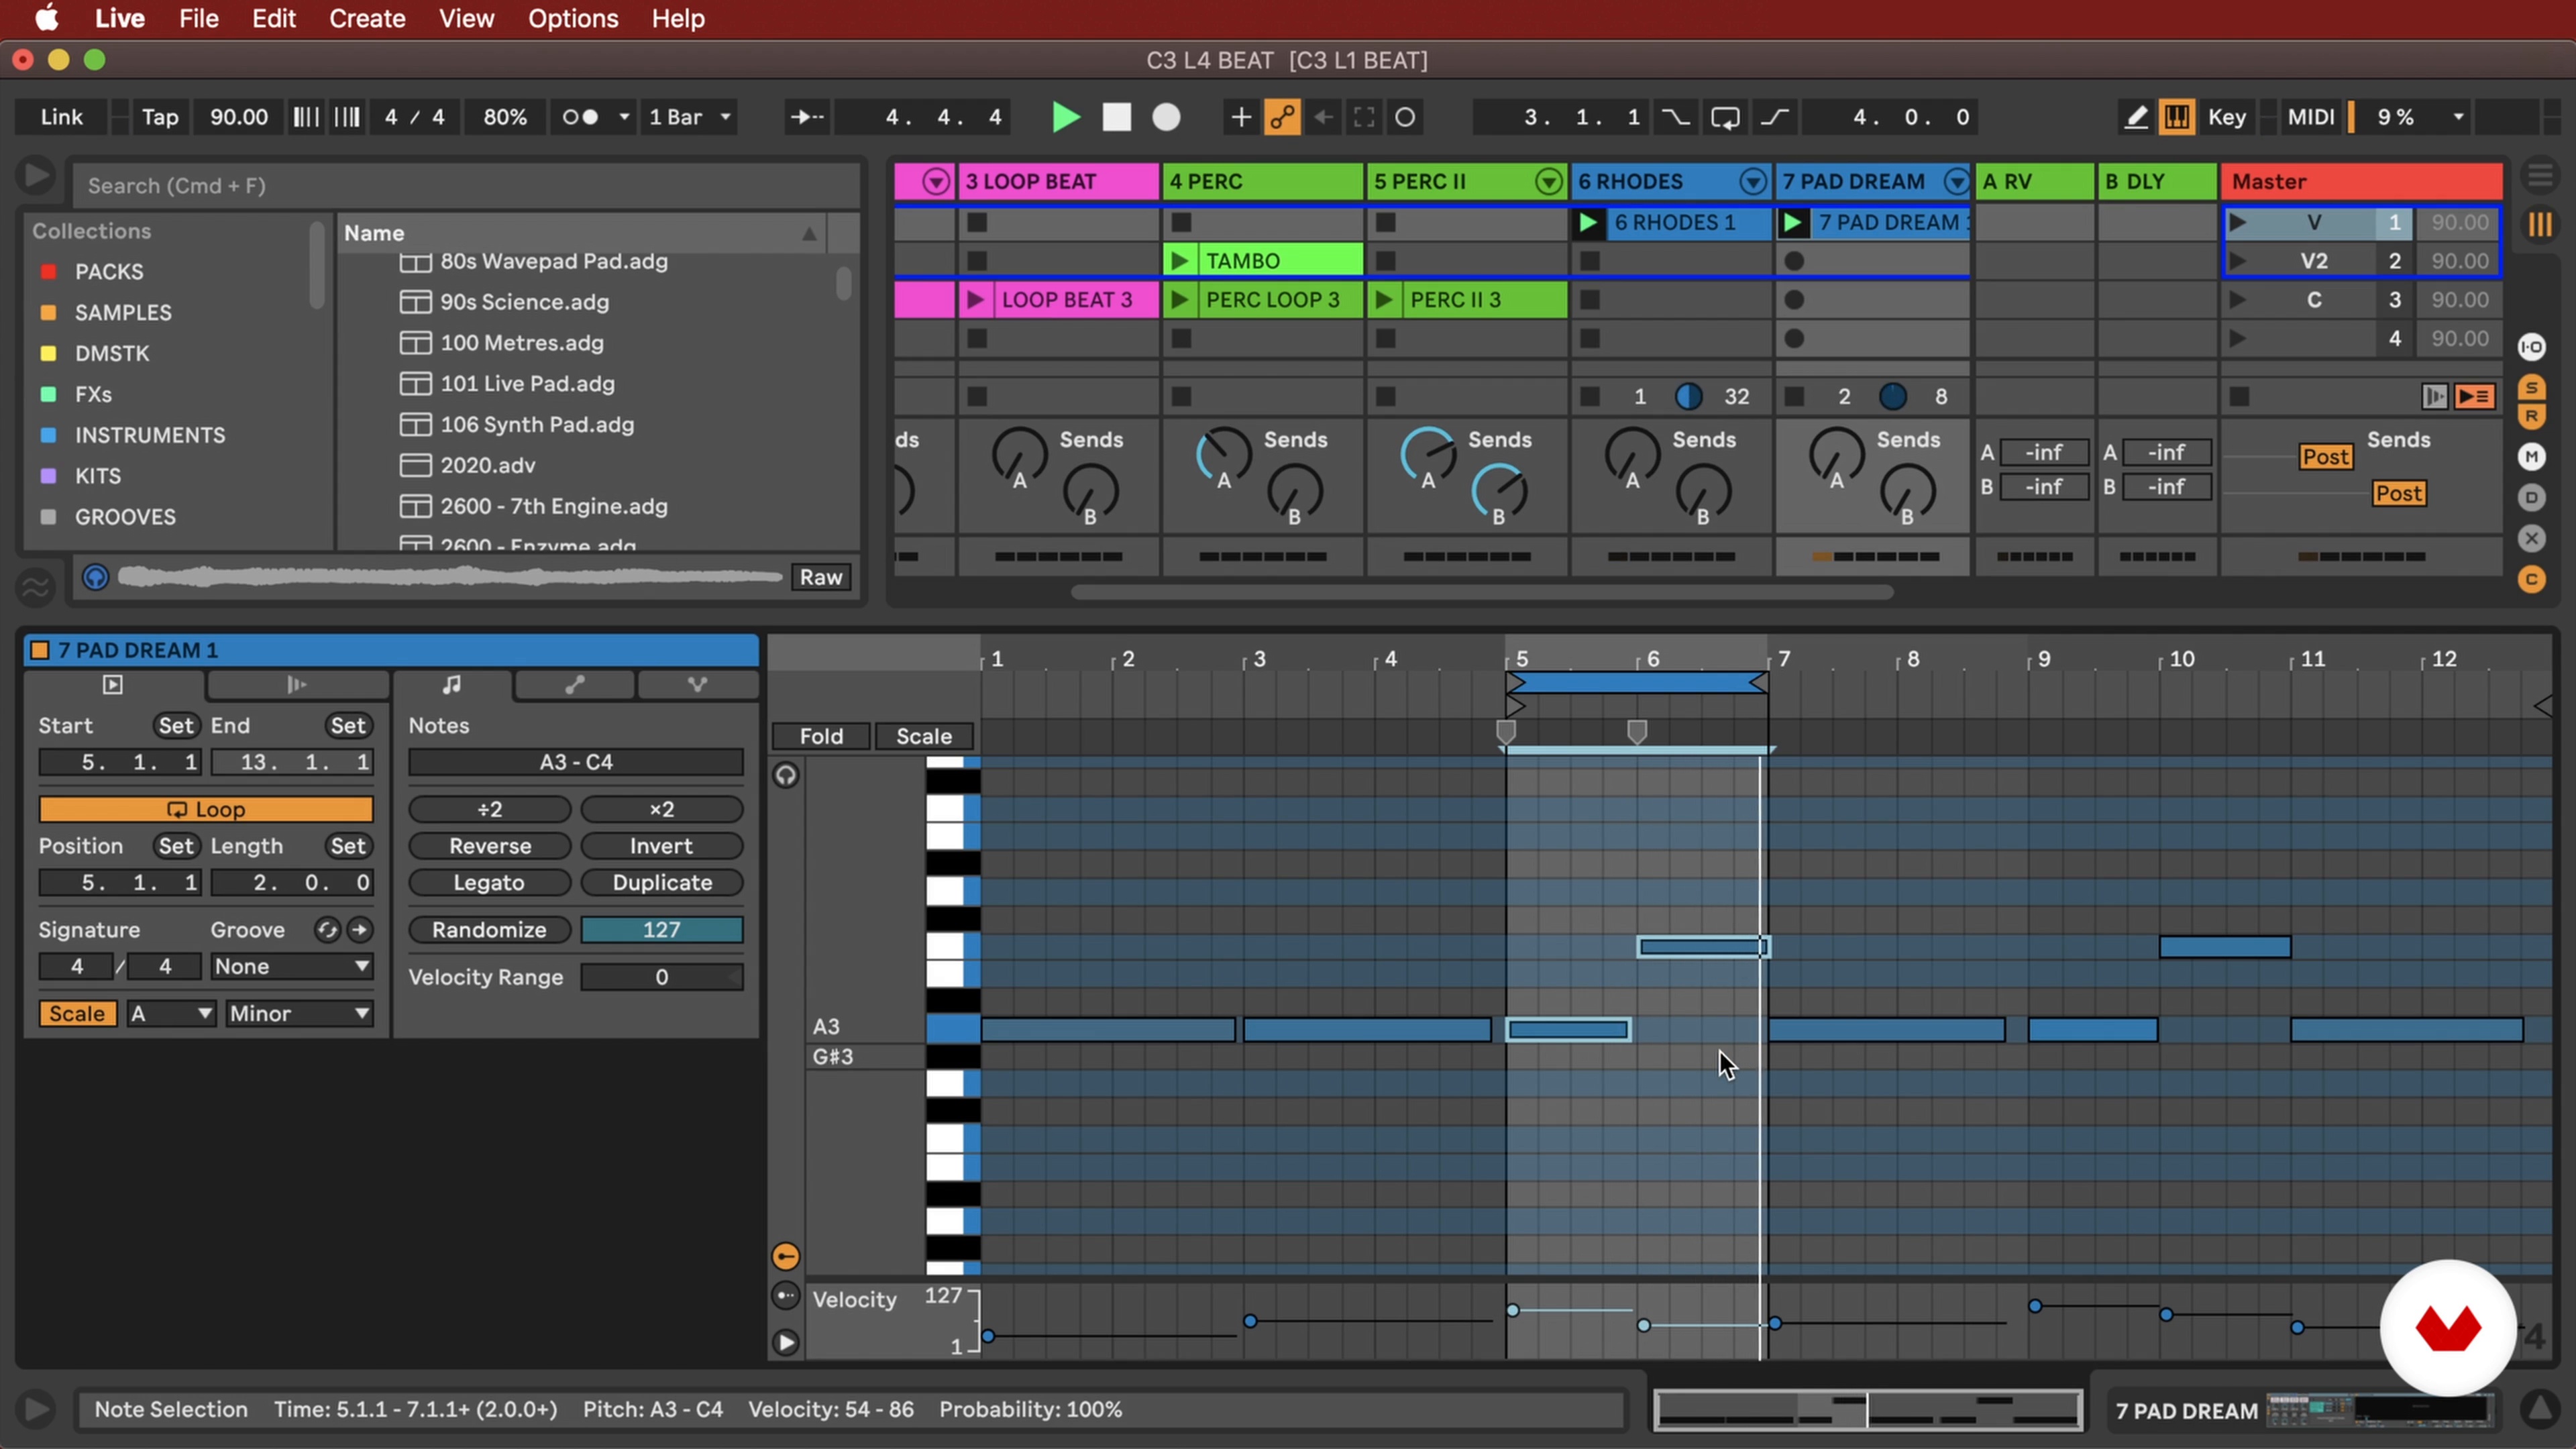Toggle MIDI Map Mode switch
The width and height of the screenshot is (2576, 1449).
click(2311, 117)
